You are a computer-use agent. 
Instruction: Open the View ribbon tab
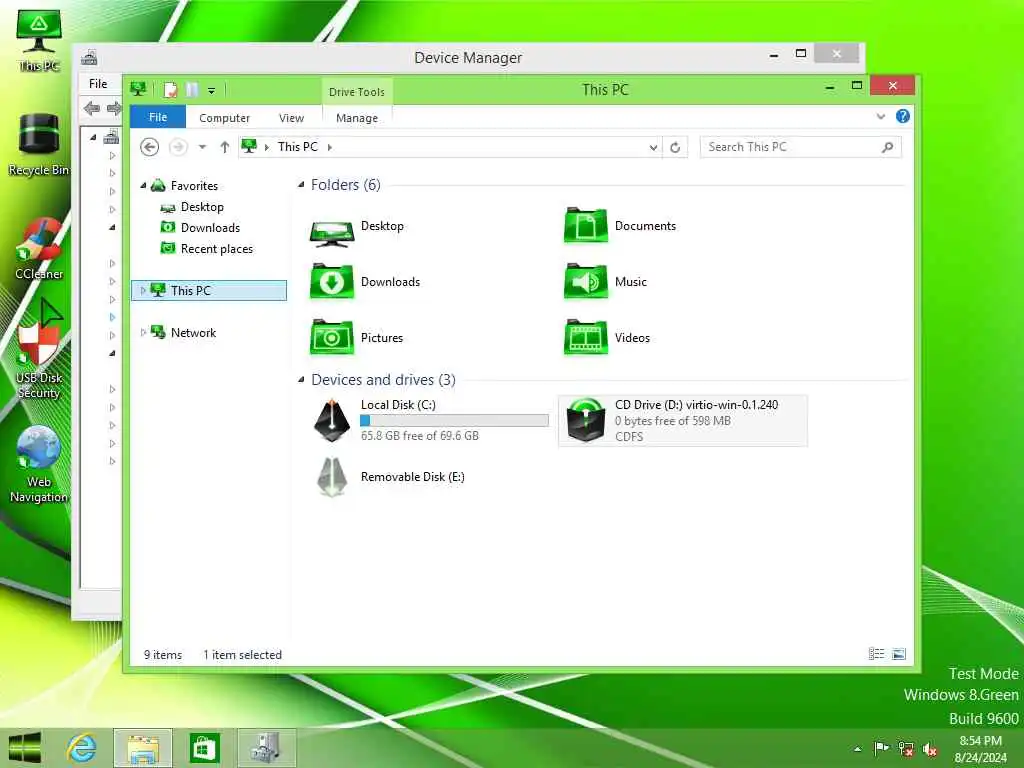291,118
